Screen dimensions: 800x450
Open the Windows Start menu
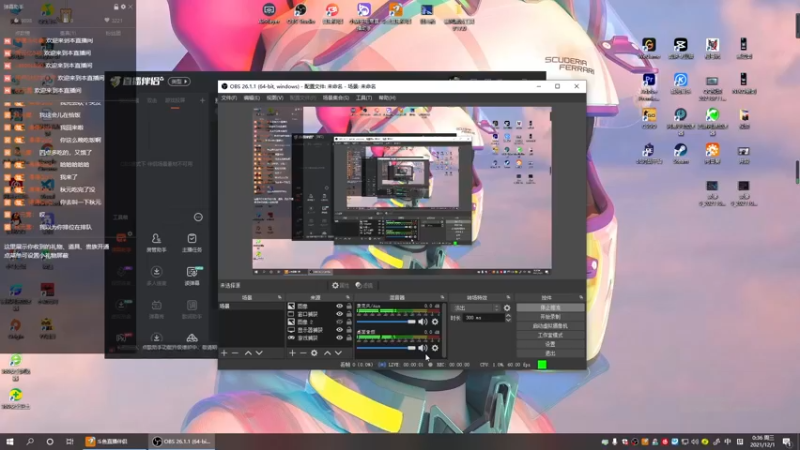click(x=10, y=442)
